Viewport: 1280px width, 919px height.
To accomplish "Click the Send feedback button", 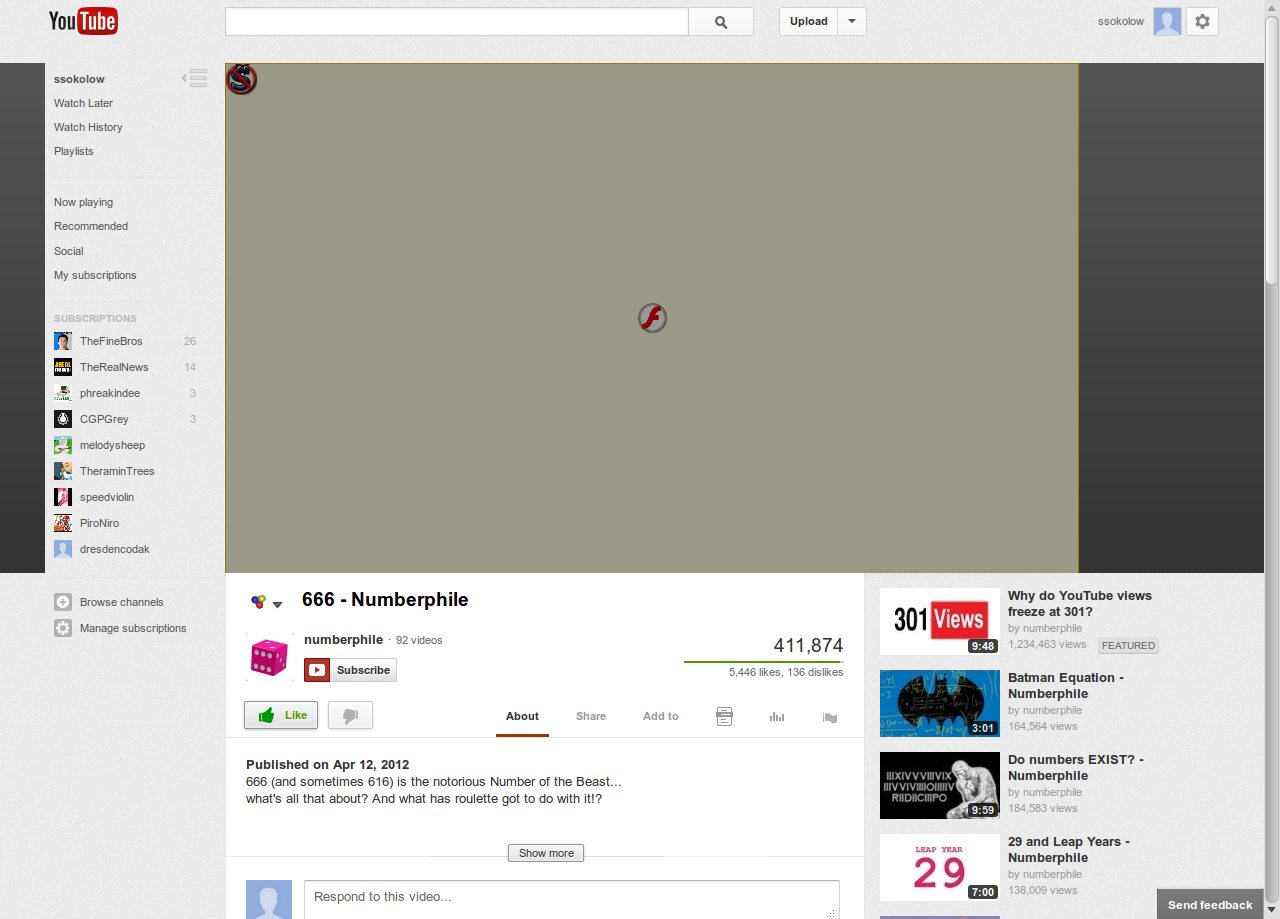I will point(1210,903).
